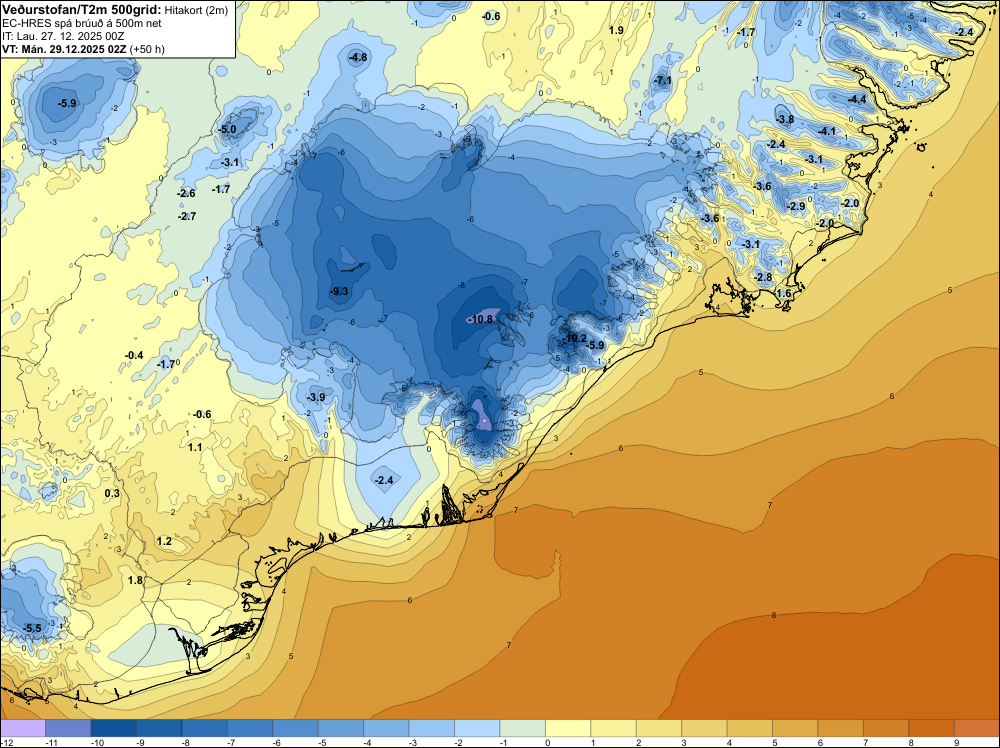Screen dimensions: 1000x748
Task: Pick the -4.8 temperature label
Action: tap(358, 57)
